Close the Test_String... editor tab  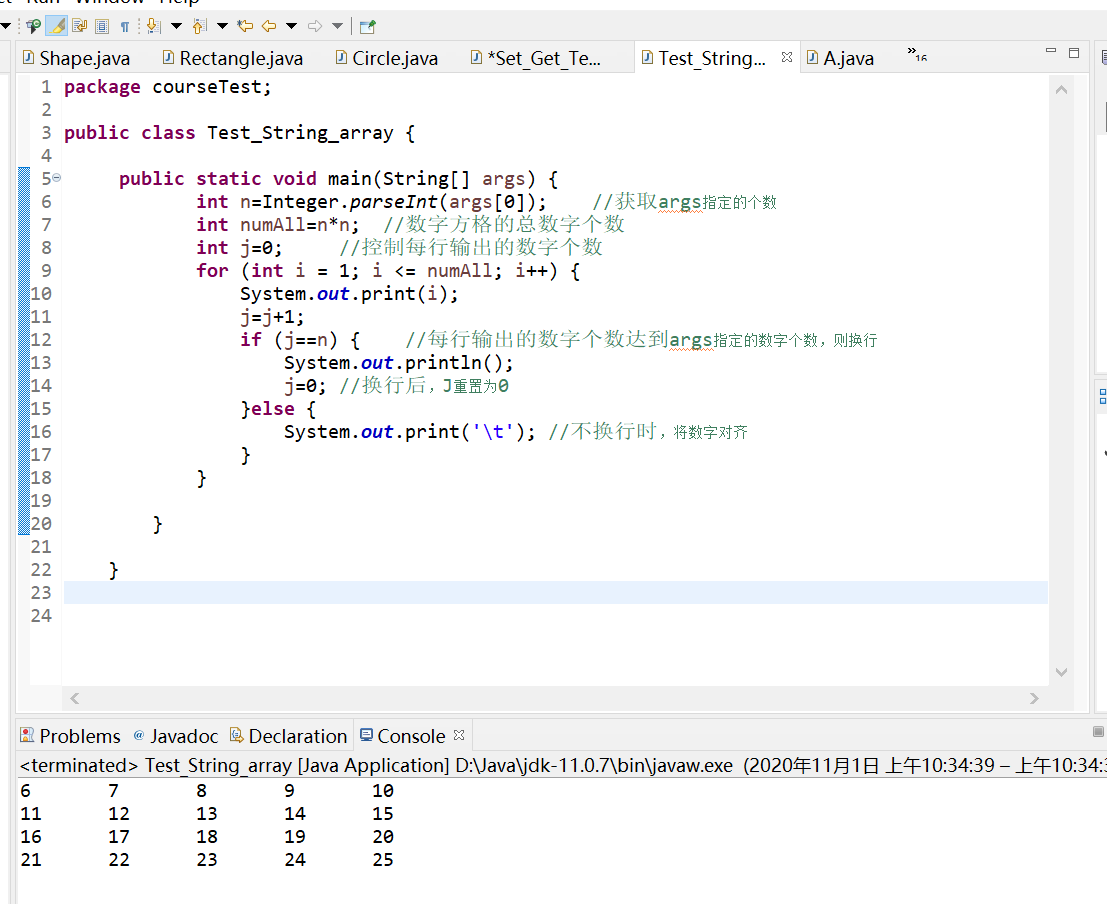tap(786, 57)
